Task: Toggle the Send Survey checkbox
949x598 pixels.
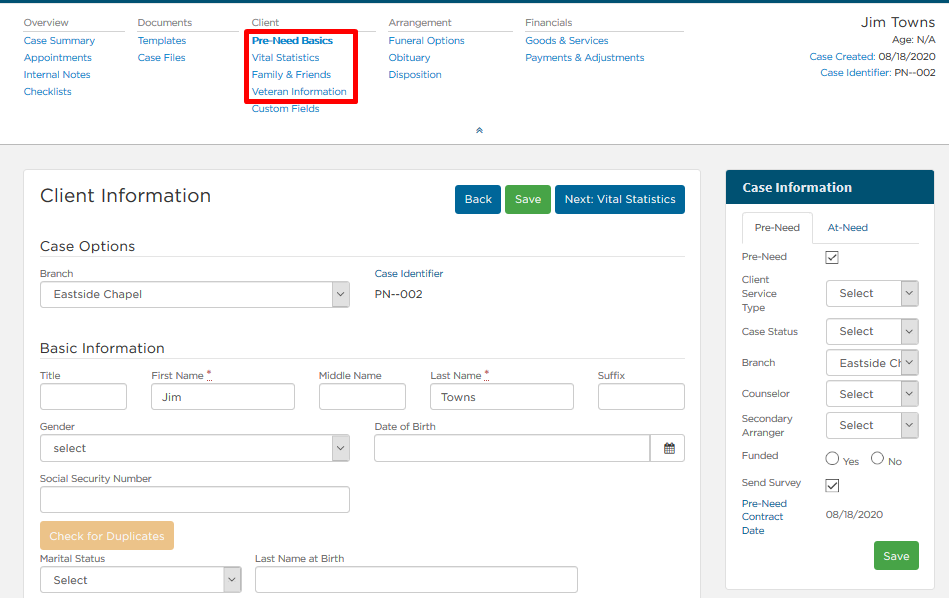Action: [x=832, y=485]
